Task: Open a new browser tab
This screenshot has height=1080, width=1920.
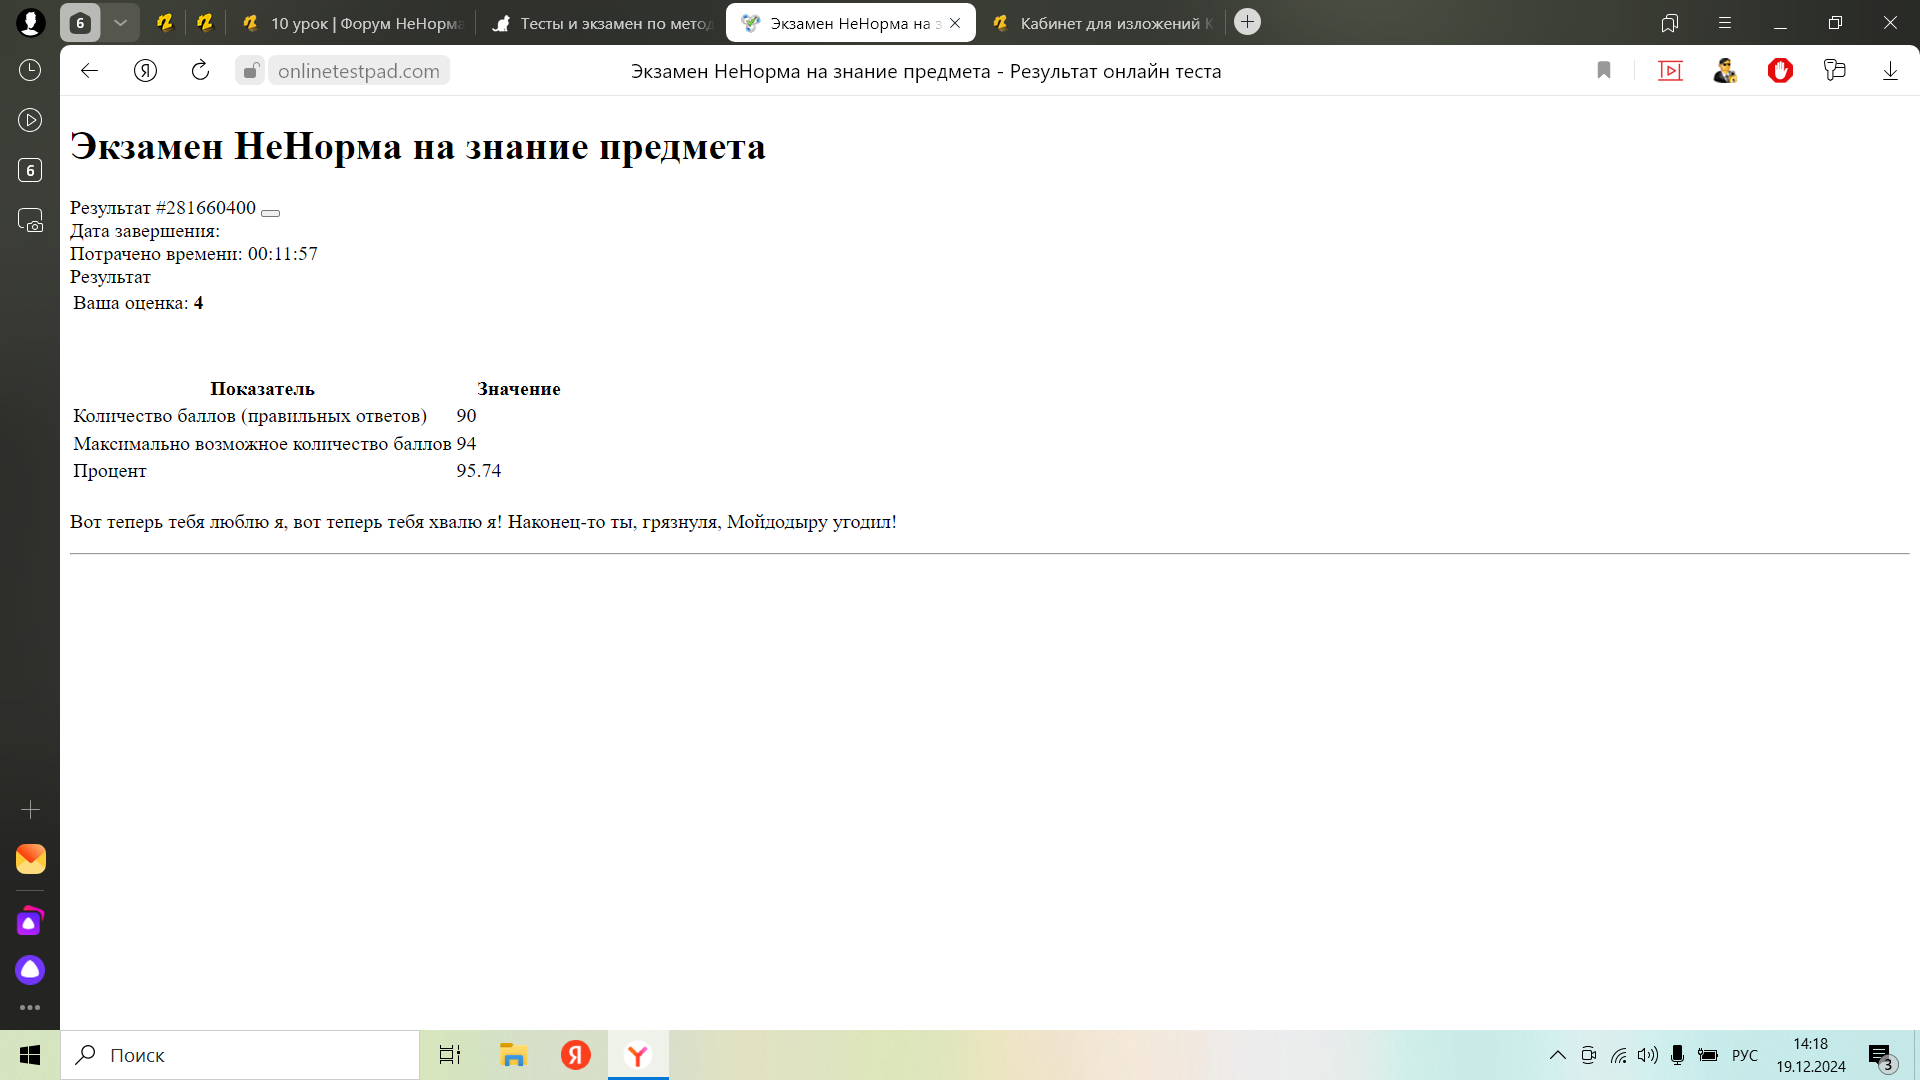Action: tap(1247, 22)
